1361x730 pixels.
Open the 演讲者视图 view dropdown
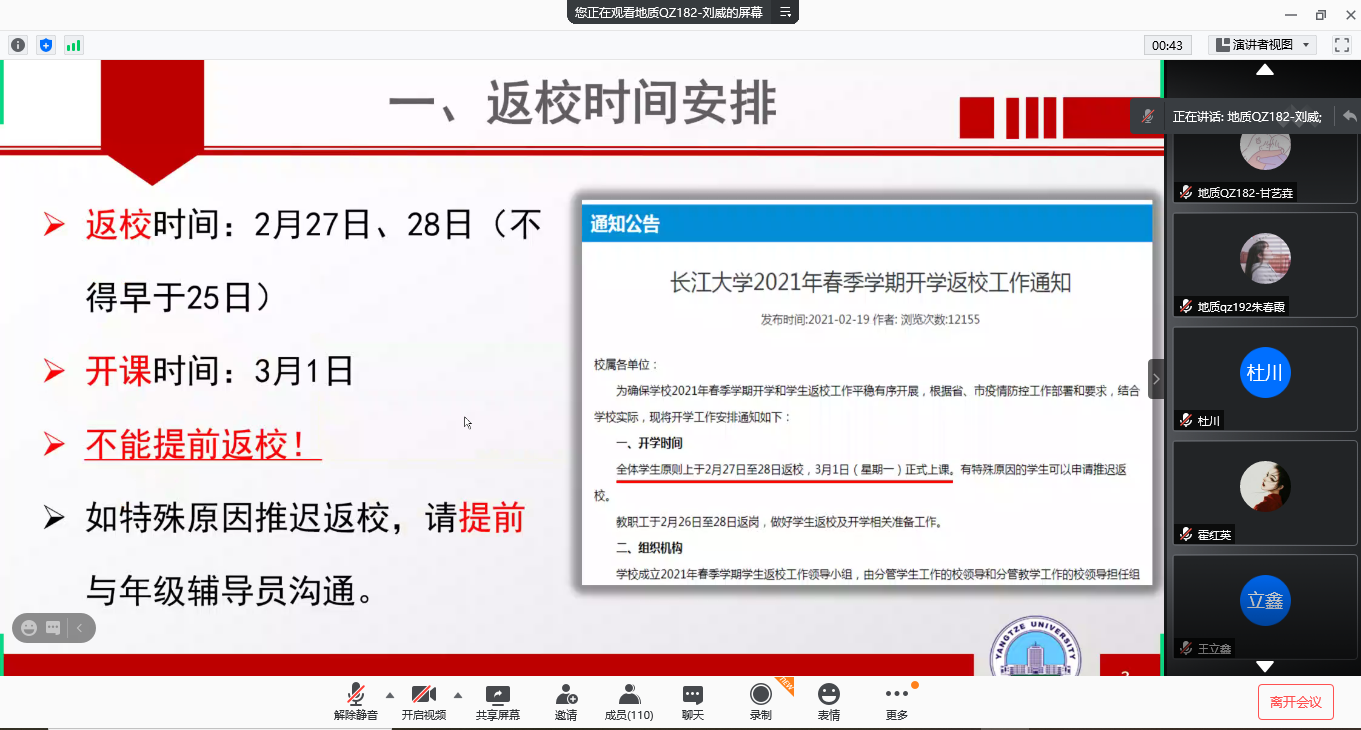[x=1262, y=45]
